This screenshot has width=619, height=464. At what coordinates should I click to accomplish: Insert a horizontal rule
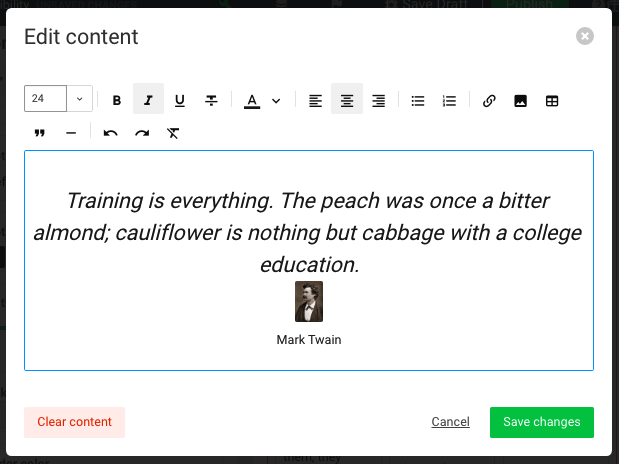pos(71,133)
